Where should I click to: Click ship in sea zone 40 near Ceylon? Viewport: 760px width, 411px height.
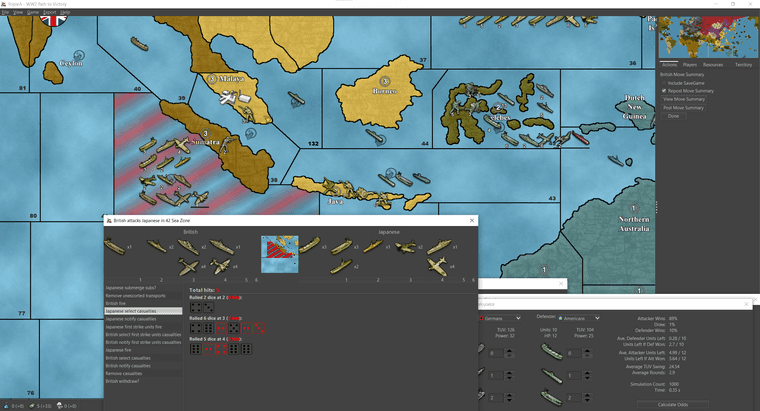pos(139,44)
